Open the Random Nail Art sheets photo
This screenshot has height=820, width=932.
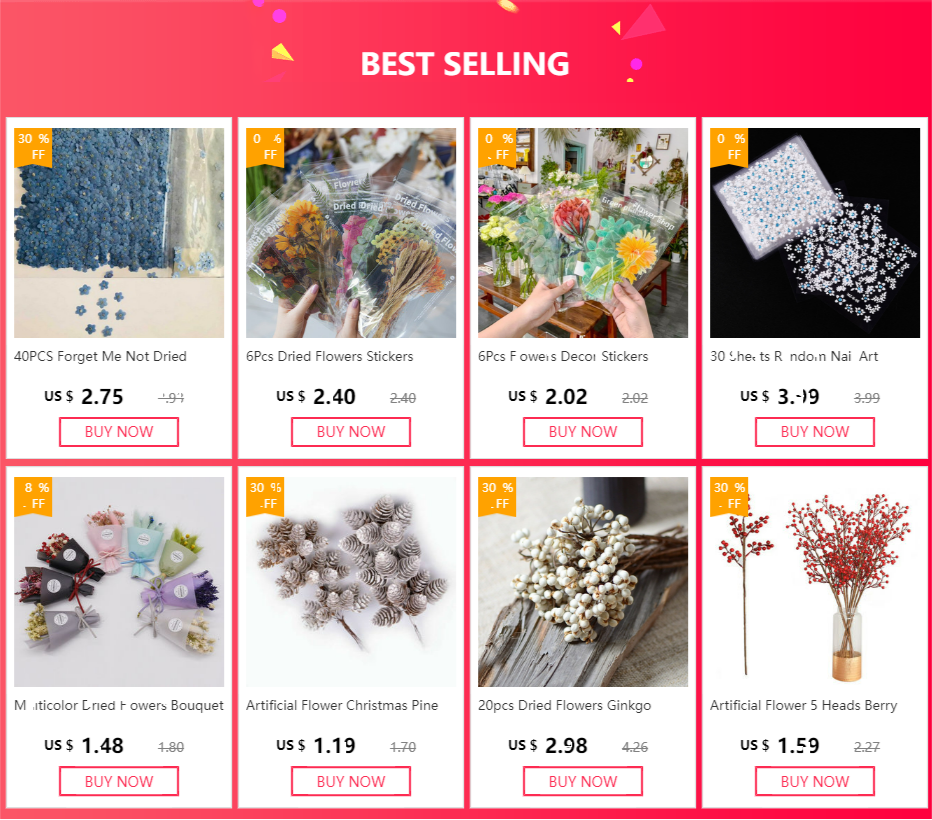pos(815,233)
